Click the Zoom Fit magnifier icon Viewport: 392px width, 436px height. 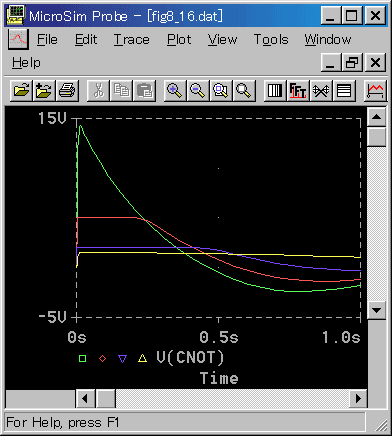pyautogui.click(x=244, y=90)
